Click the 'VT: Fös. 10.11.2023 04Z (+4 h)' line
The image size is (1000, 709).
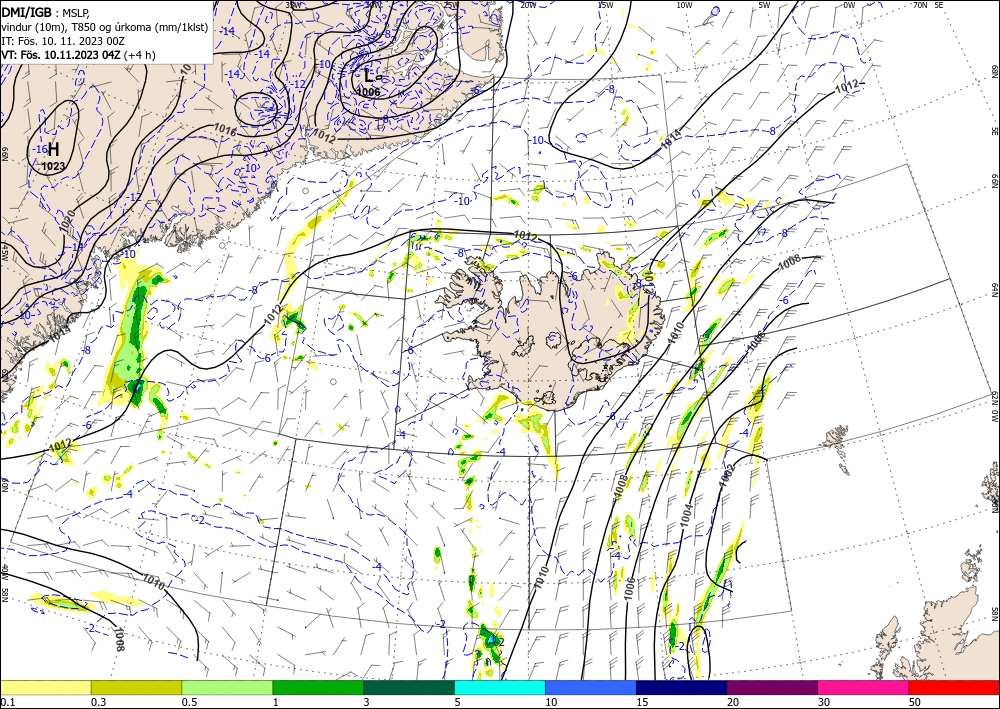(78, 55)
